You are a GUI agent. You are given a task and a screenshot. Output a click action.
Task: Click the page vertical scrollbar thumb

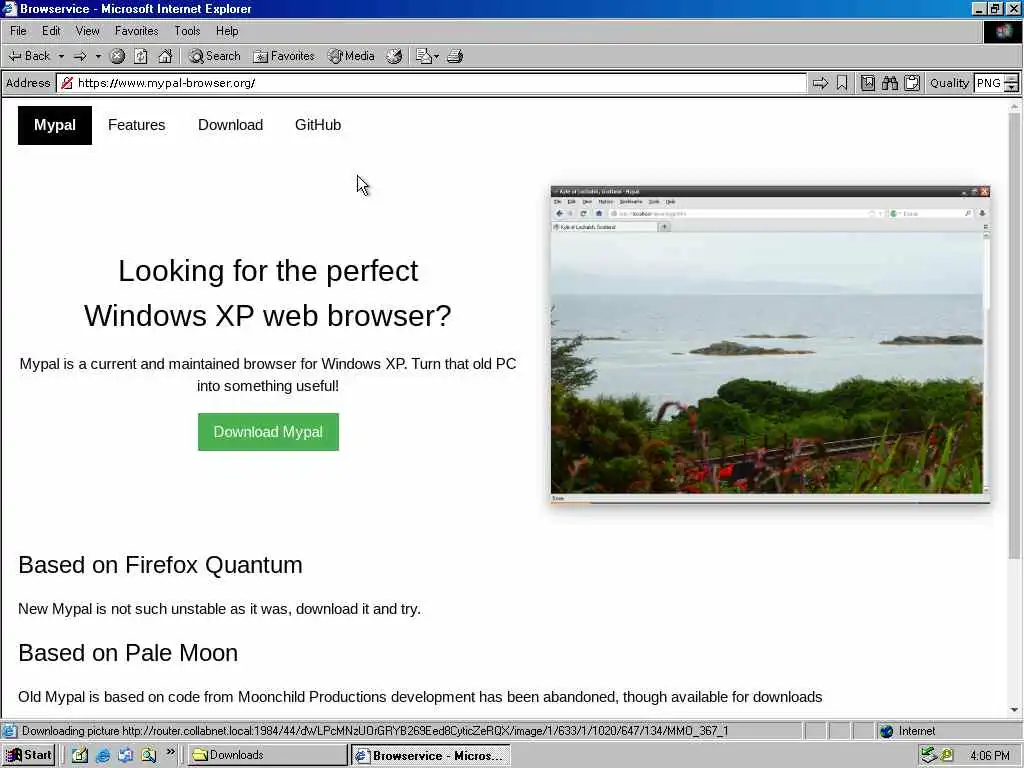point(1014,335)
